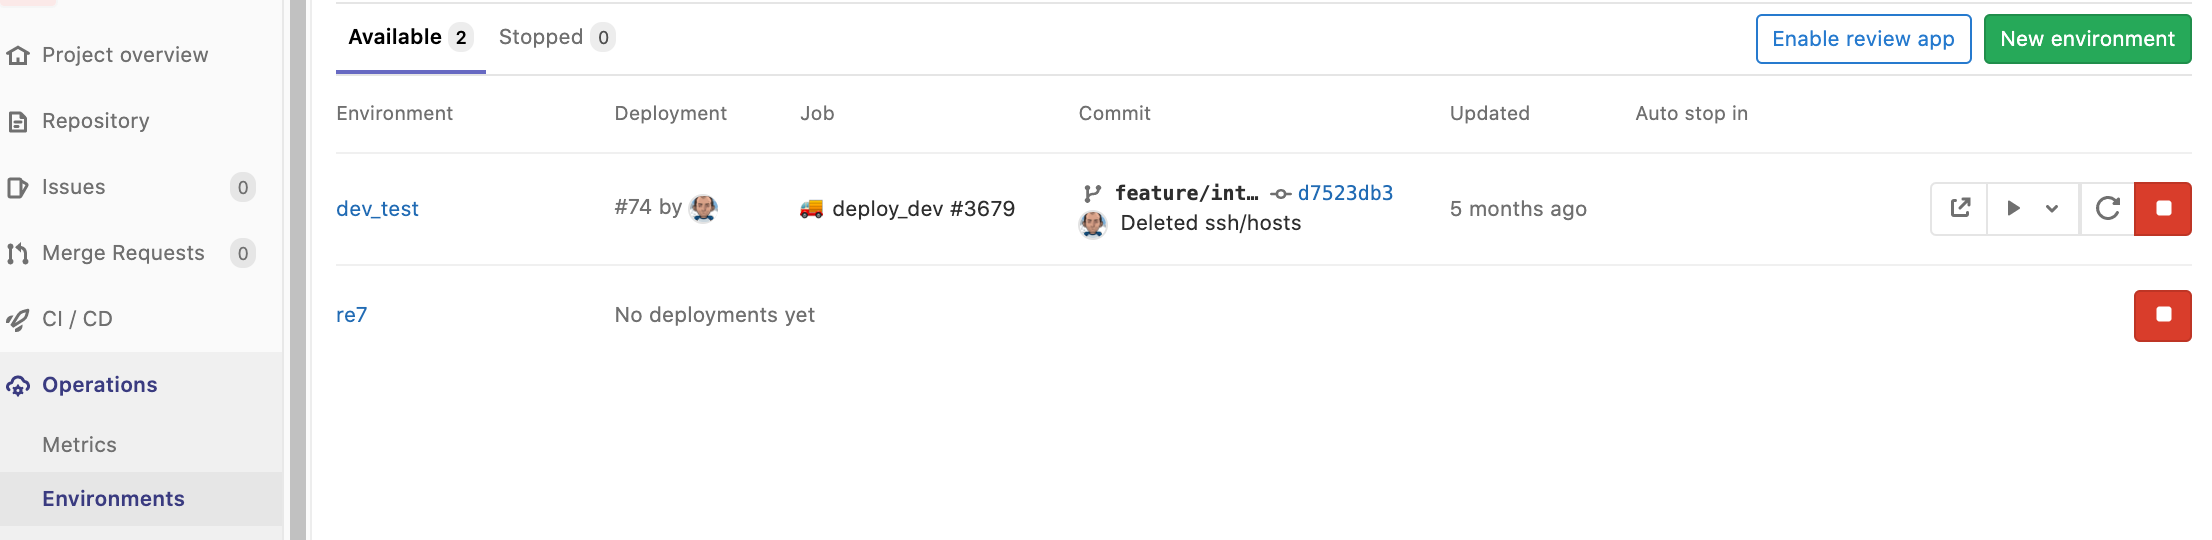Click the Enable review app button
This screenshot has width=2212, height=540.
tap(1863, 39)
